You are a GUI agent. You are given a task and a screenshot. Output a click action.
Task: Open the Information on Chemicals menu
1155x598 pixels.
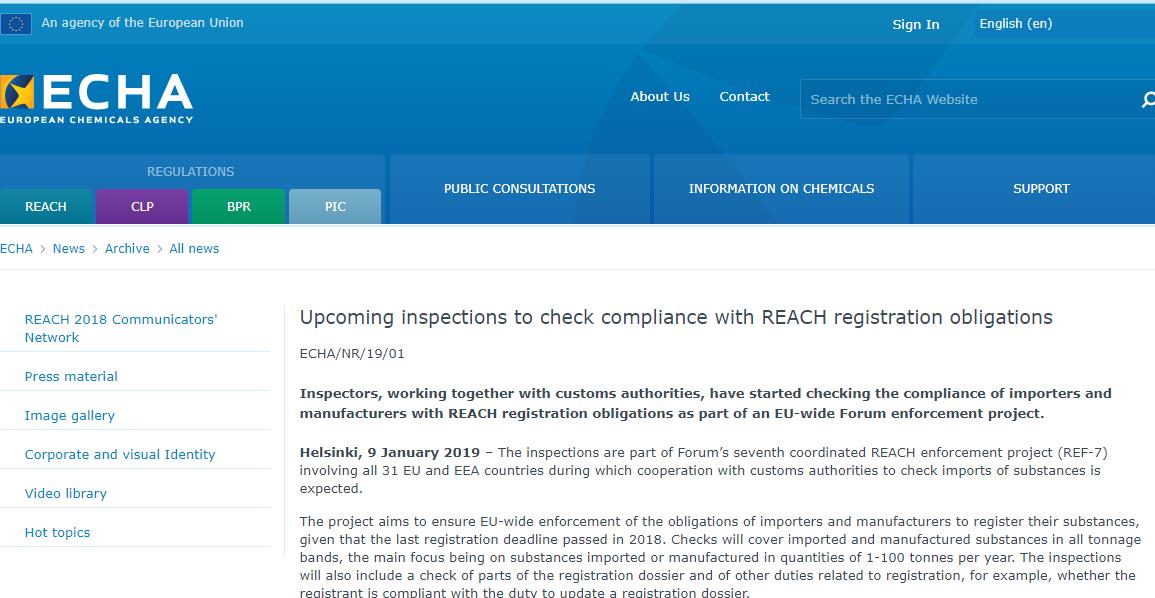pyautogui.click(x=781, y=189)
